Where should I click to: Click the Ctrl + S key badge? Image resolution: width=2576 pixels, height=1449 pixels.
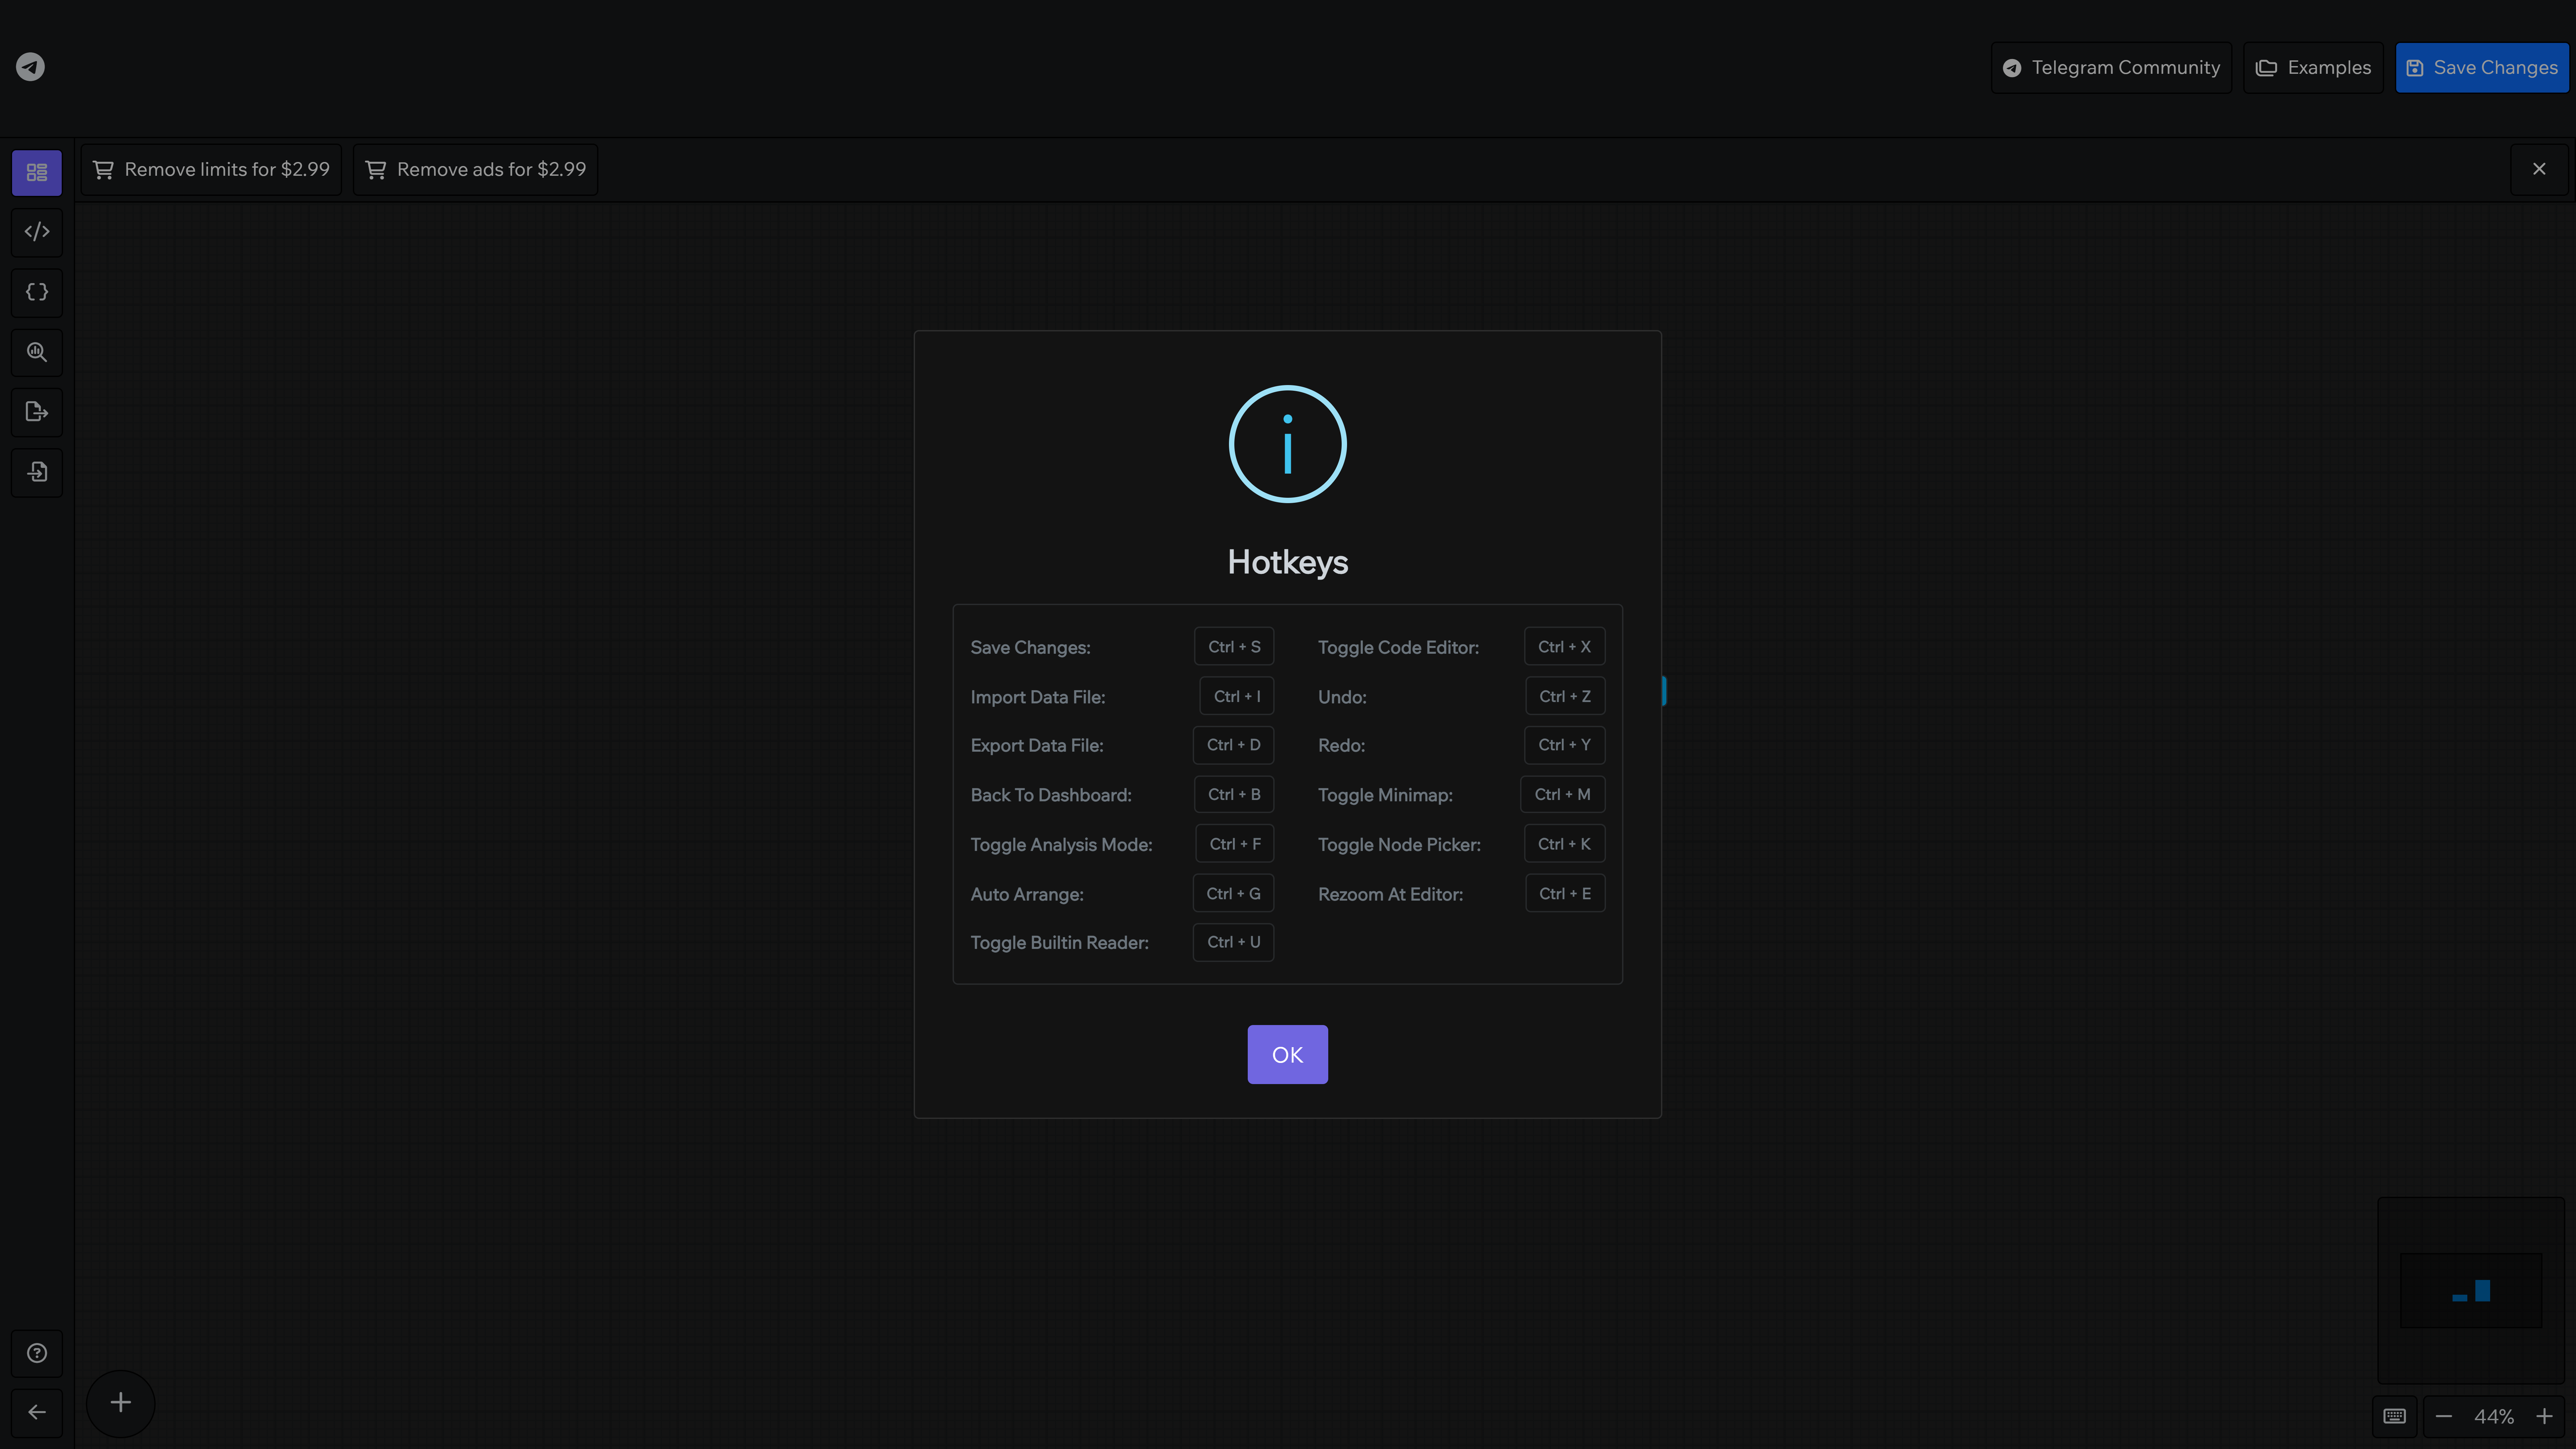(1234, 646)
